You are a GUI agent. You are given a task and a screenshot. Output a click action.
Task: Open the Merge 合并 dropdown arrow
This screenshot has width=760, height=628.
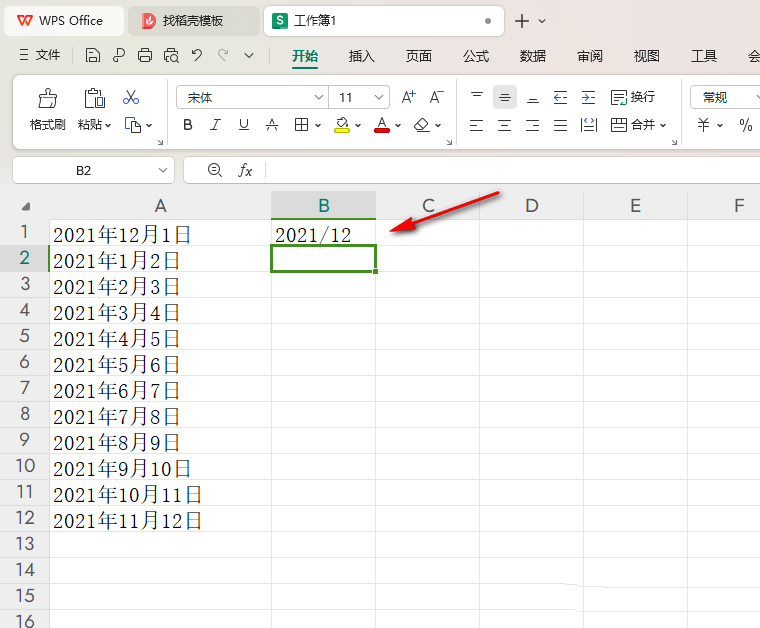(x=663, y=126)
